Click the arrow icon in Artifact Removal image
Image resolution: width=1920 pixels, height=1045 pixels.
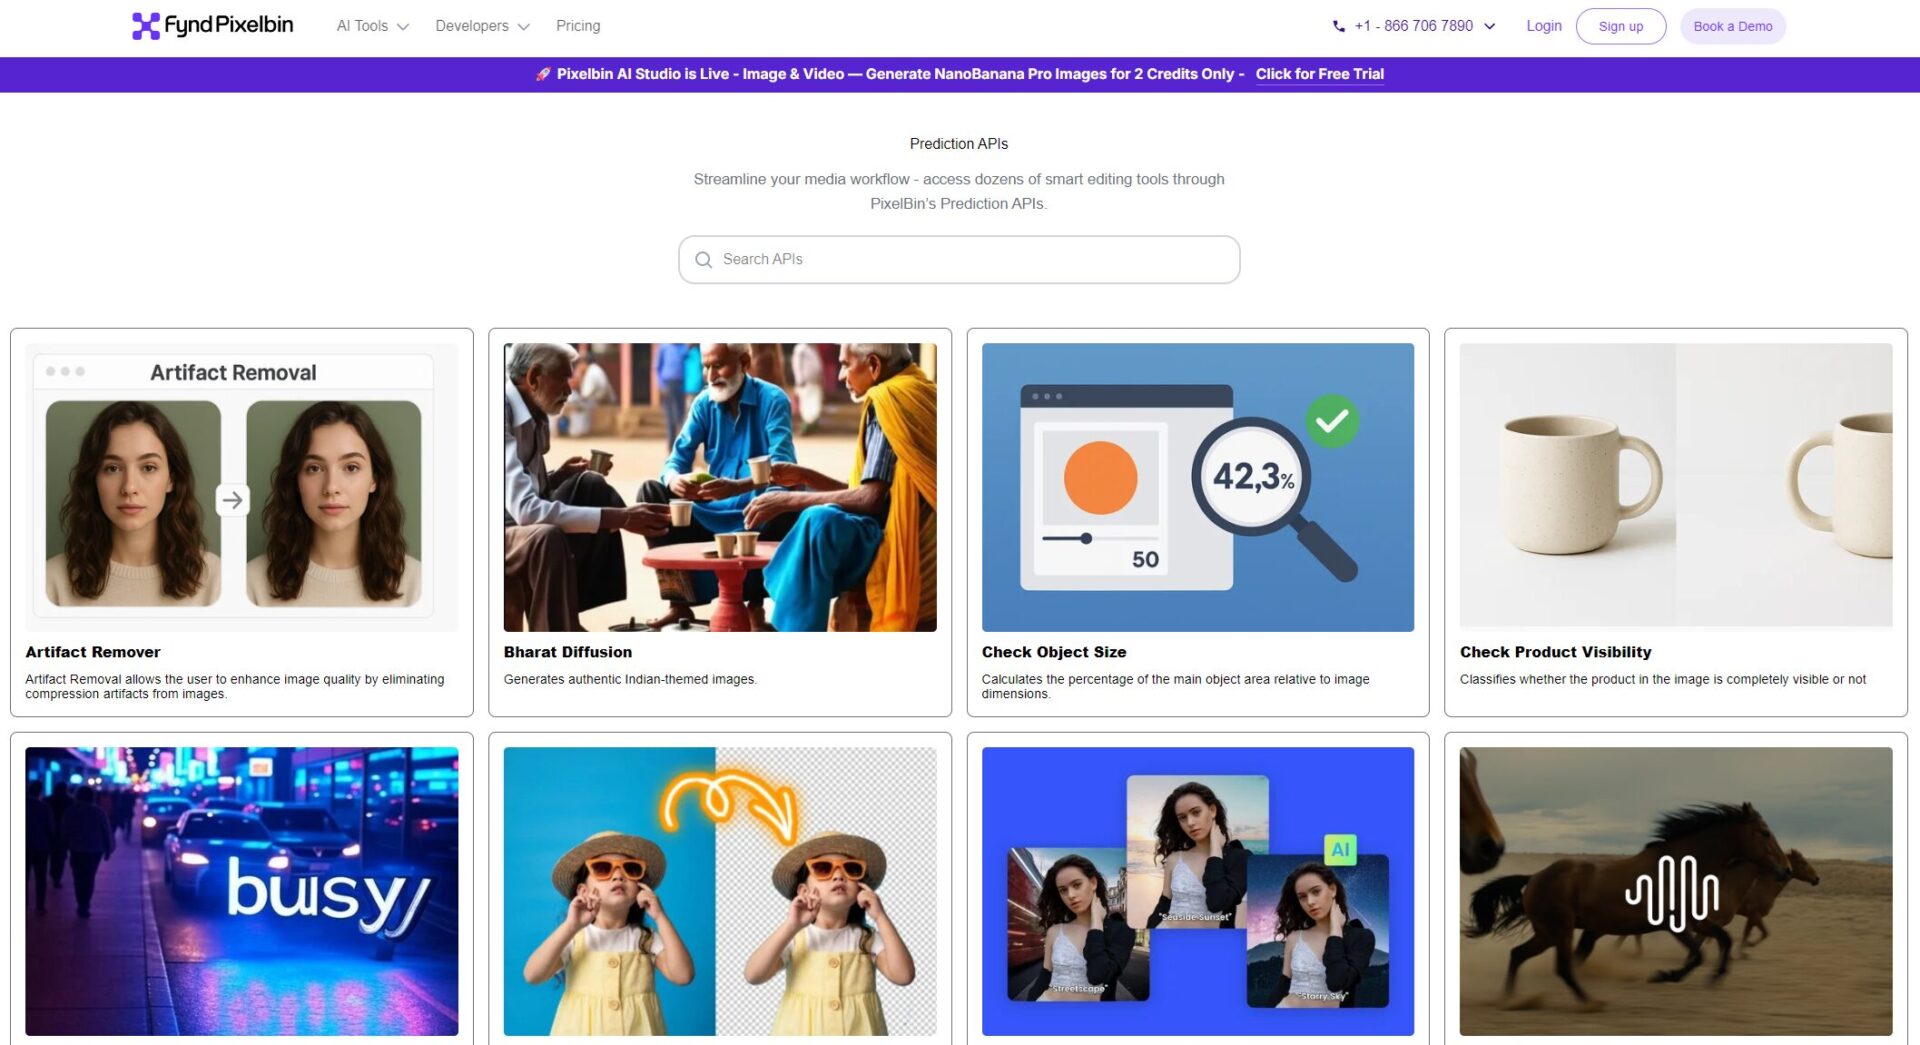232,500
